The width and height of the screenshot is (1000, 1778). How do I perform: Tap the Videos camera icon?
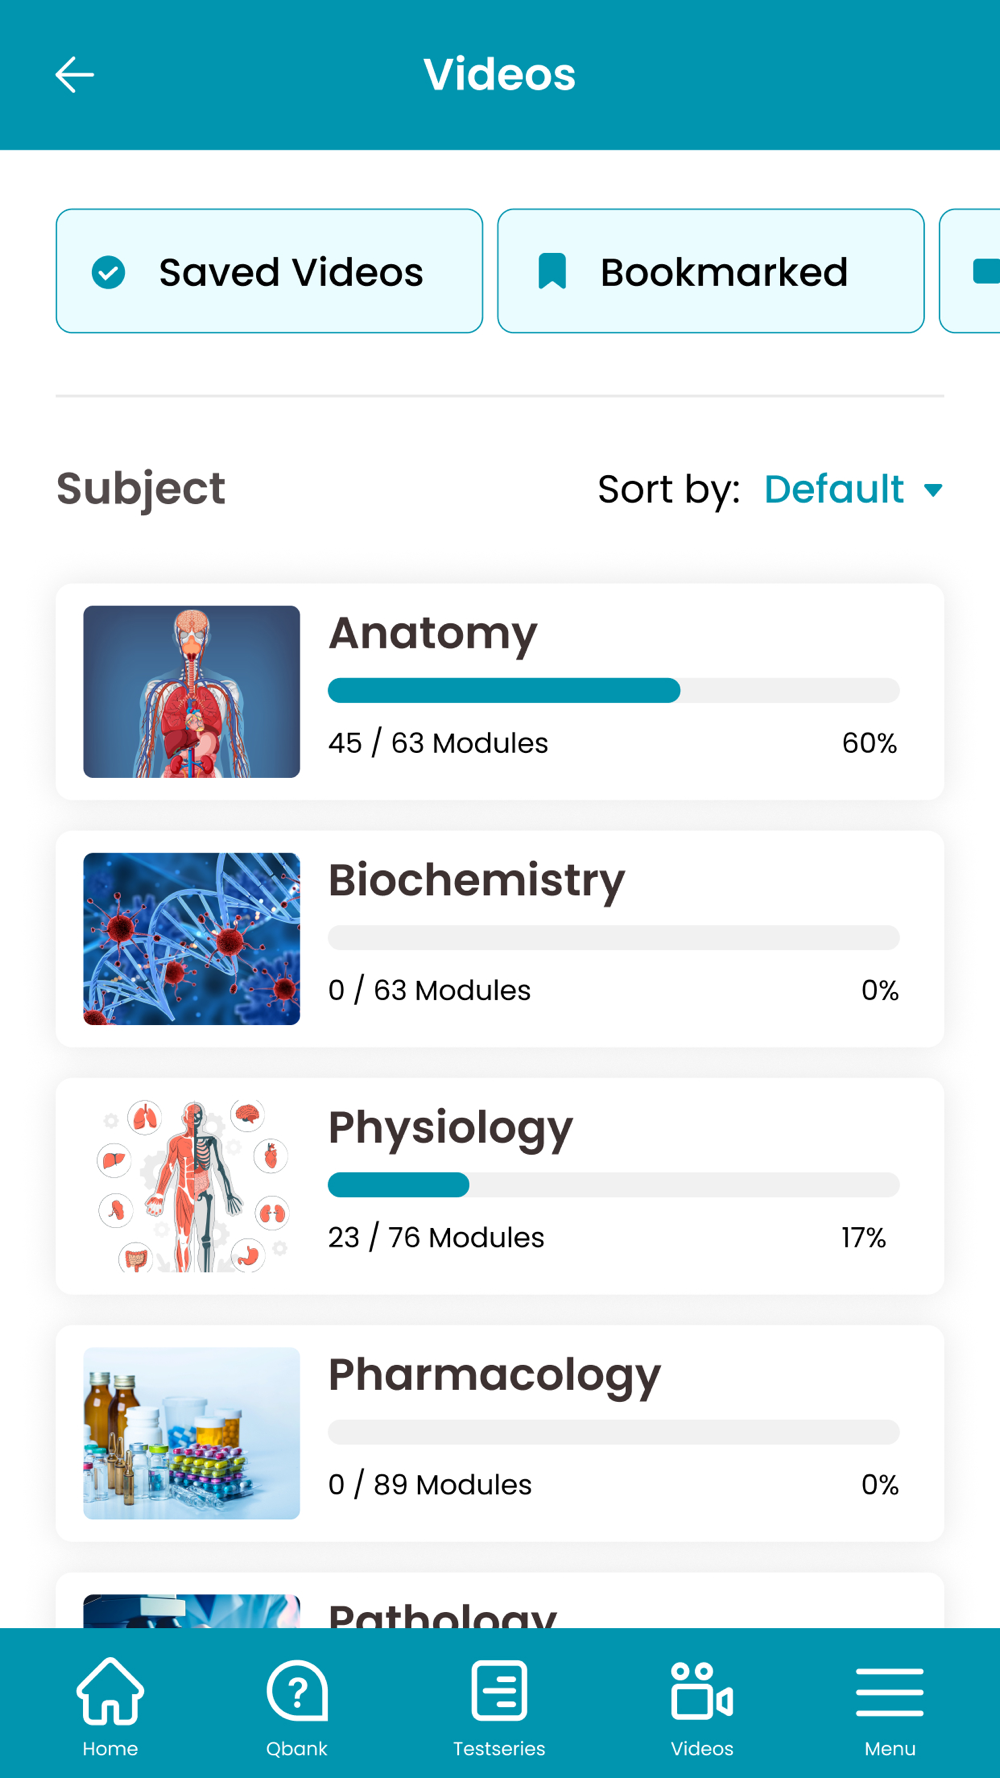pos(701,1691)
